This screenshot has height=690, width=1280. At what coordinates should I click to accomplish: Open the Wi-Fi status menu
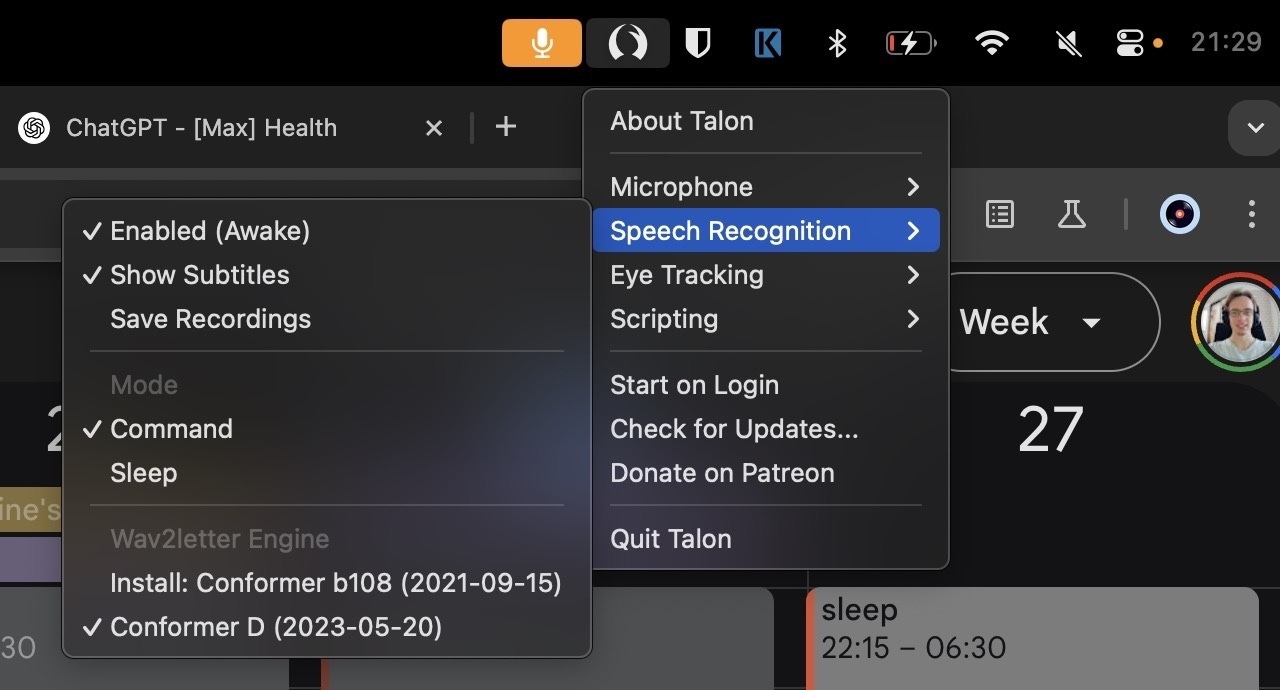(991, 43)
